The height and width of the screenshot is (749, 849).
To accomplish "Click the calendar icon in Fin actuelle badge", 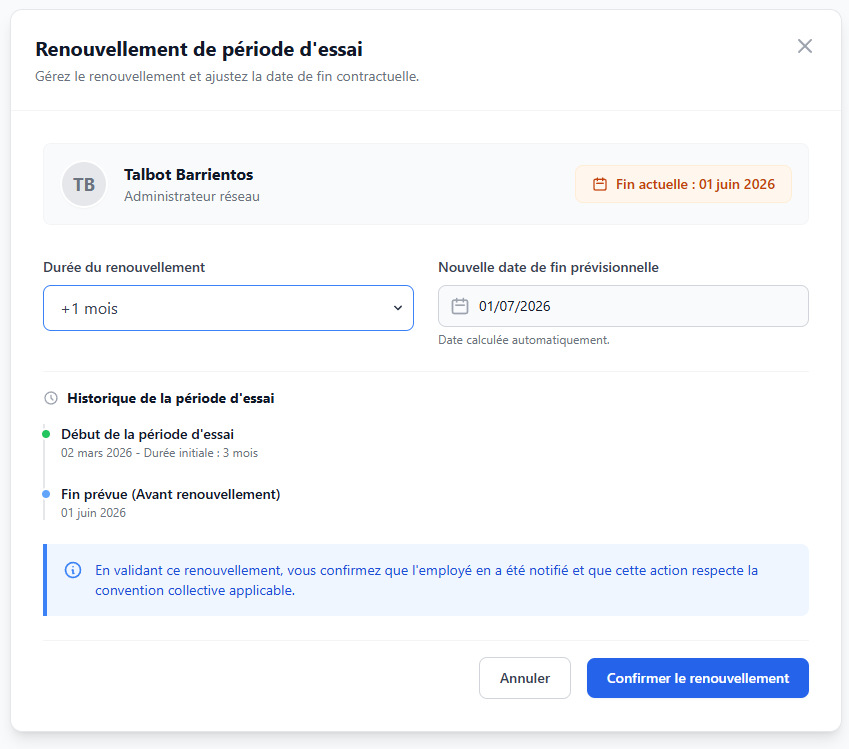I will pyautogui.click(x=599, y=184).
